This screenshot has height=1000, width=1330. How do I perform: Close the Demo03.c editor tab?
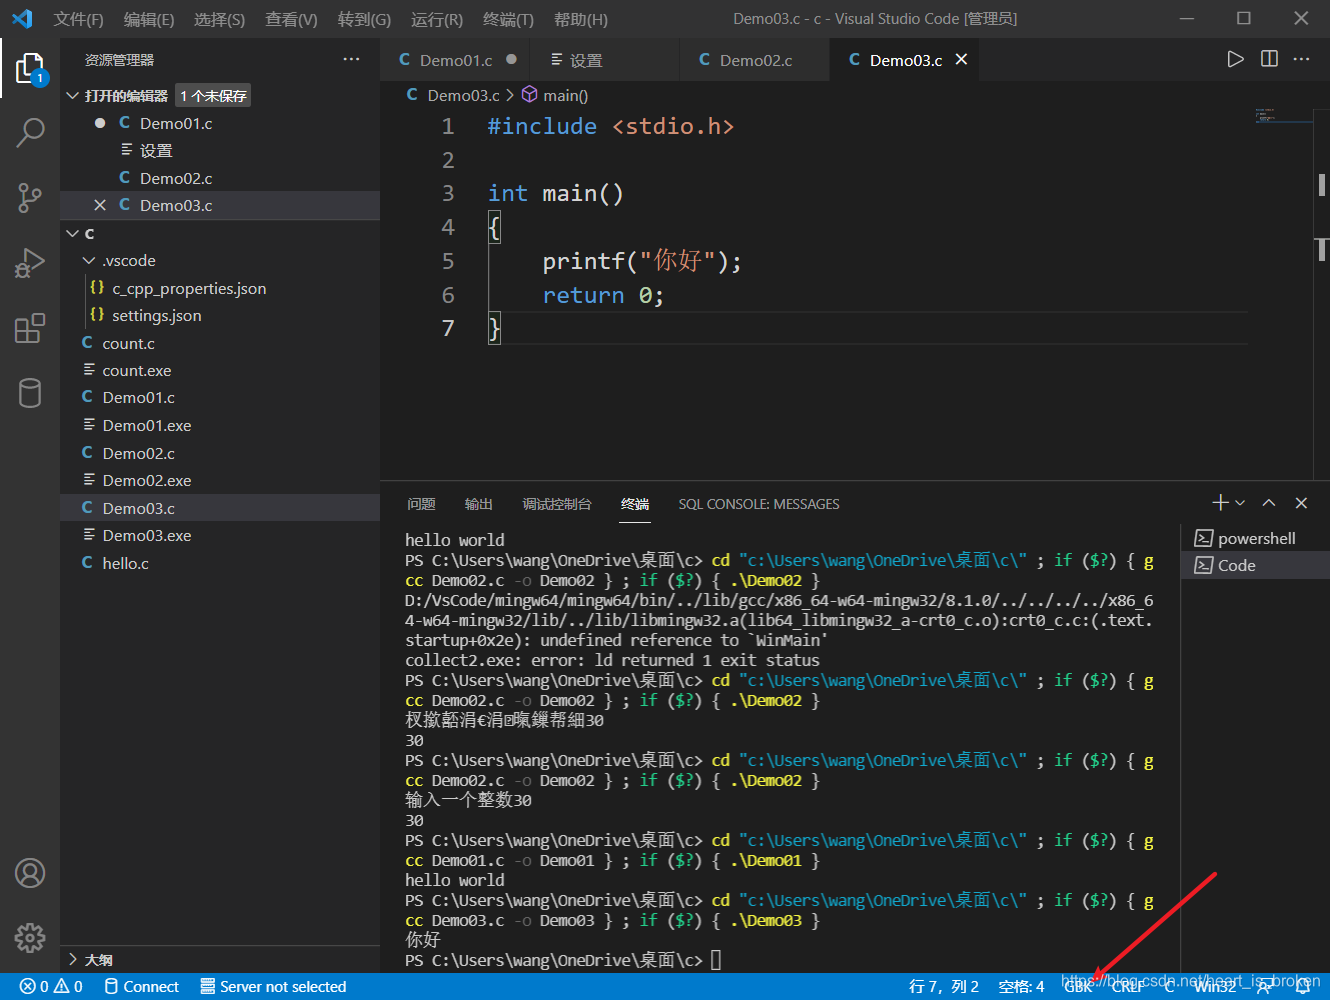click(x=961, y=60)
